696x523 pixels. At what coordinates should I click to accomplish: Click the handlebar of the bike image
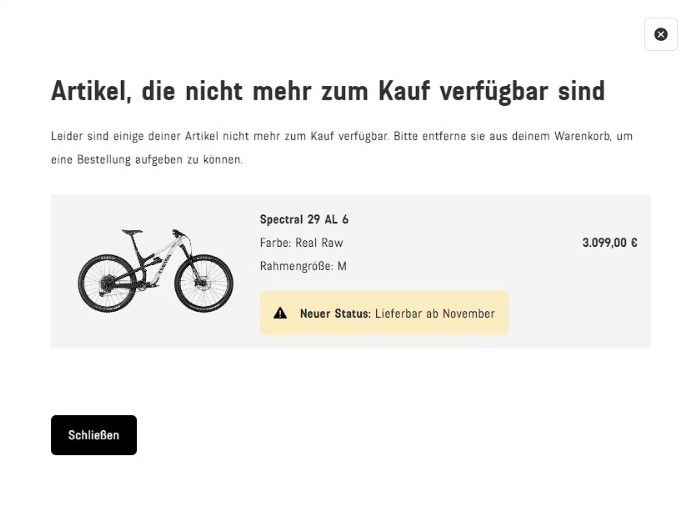tap(179, 232)
